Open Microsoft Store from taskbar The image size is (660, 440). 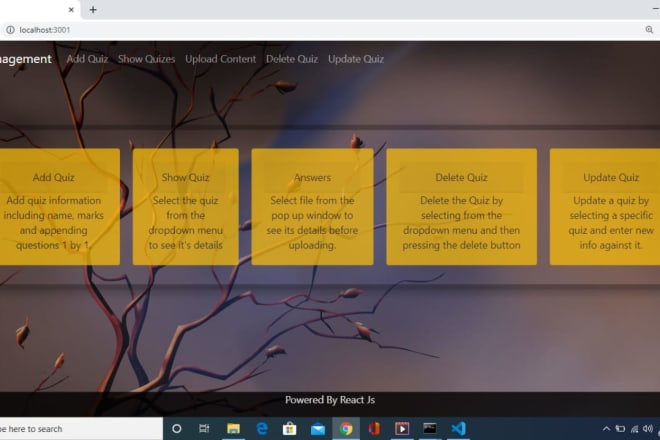pos(290,429)
